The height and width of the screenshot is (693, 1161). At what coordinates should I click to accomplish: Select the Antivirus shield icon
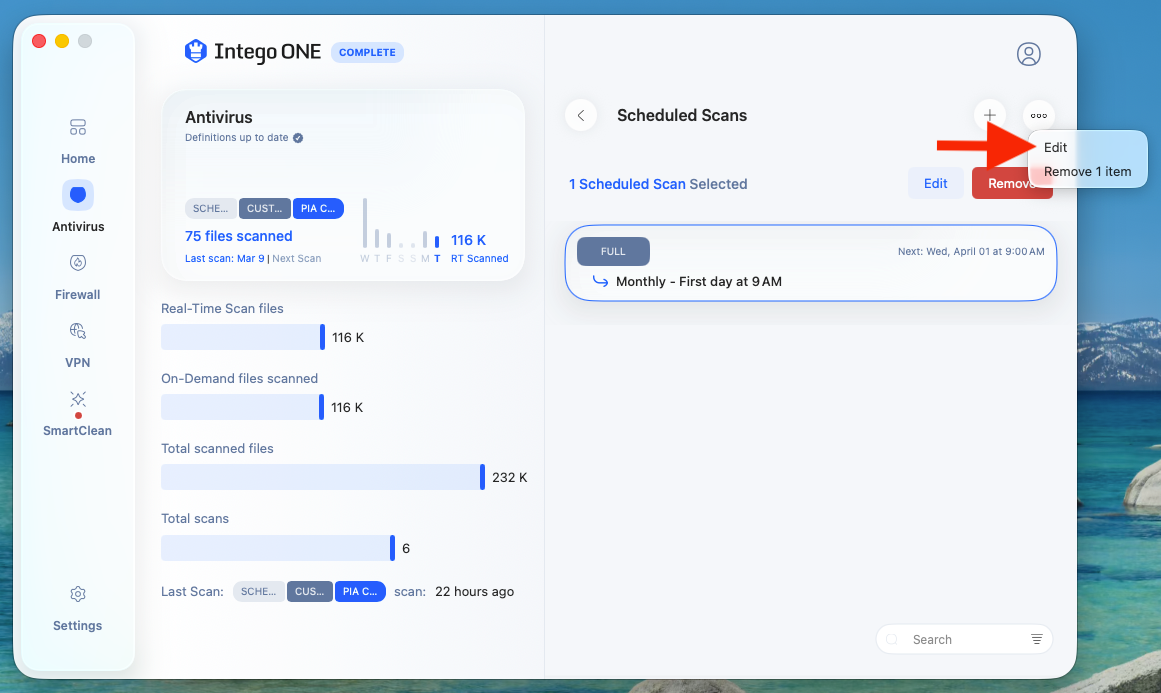[x=78, y=195]
